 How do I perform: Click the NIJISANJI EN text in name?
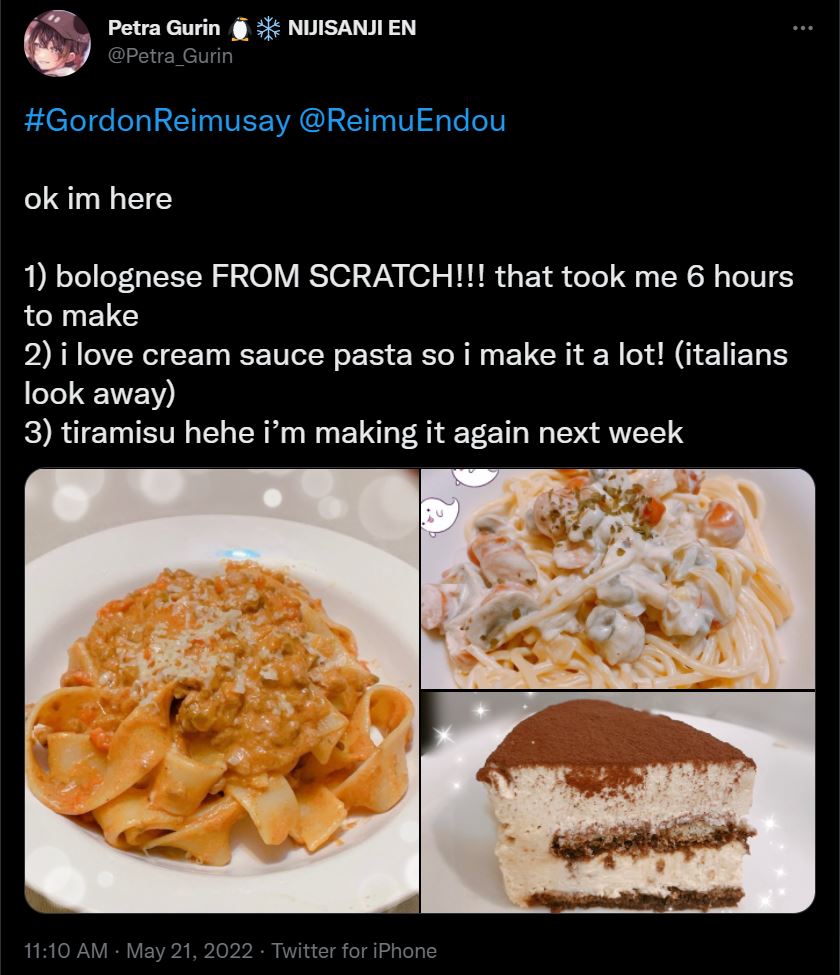352,28
